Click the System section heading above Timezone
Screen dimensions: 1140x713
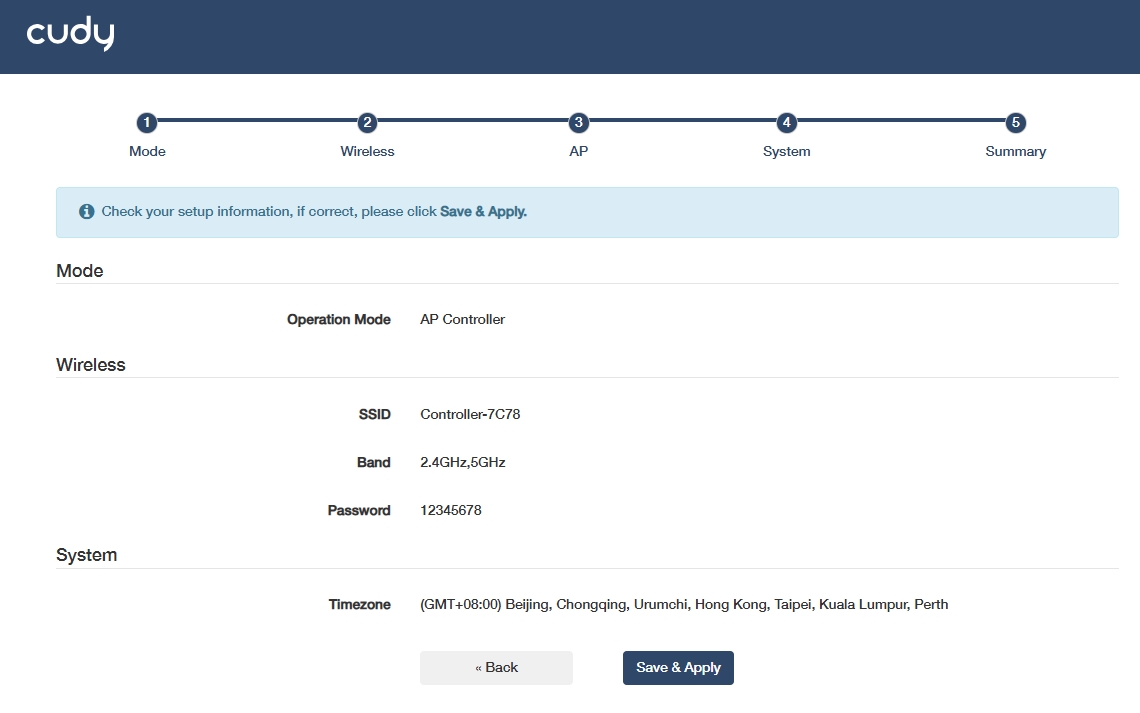(87, 555)
